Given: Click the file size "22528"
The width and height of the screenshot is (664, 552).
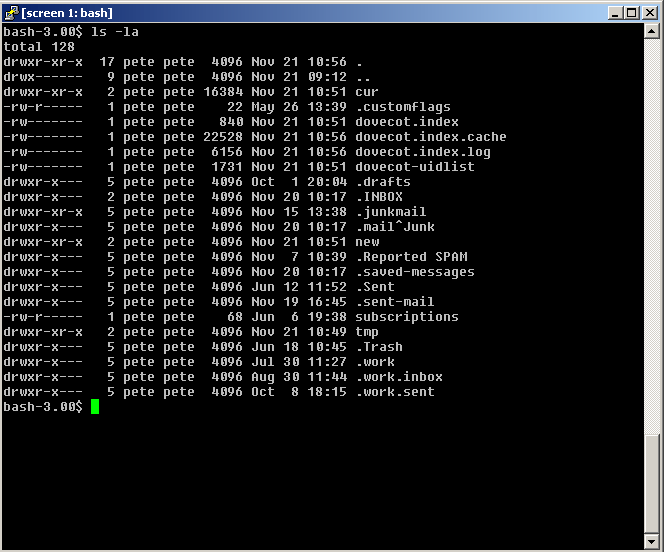Looking at the screenshot, I should 223,137.
